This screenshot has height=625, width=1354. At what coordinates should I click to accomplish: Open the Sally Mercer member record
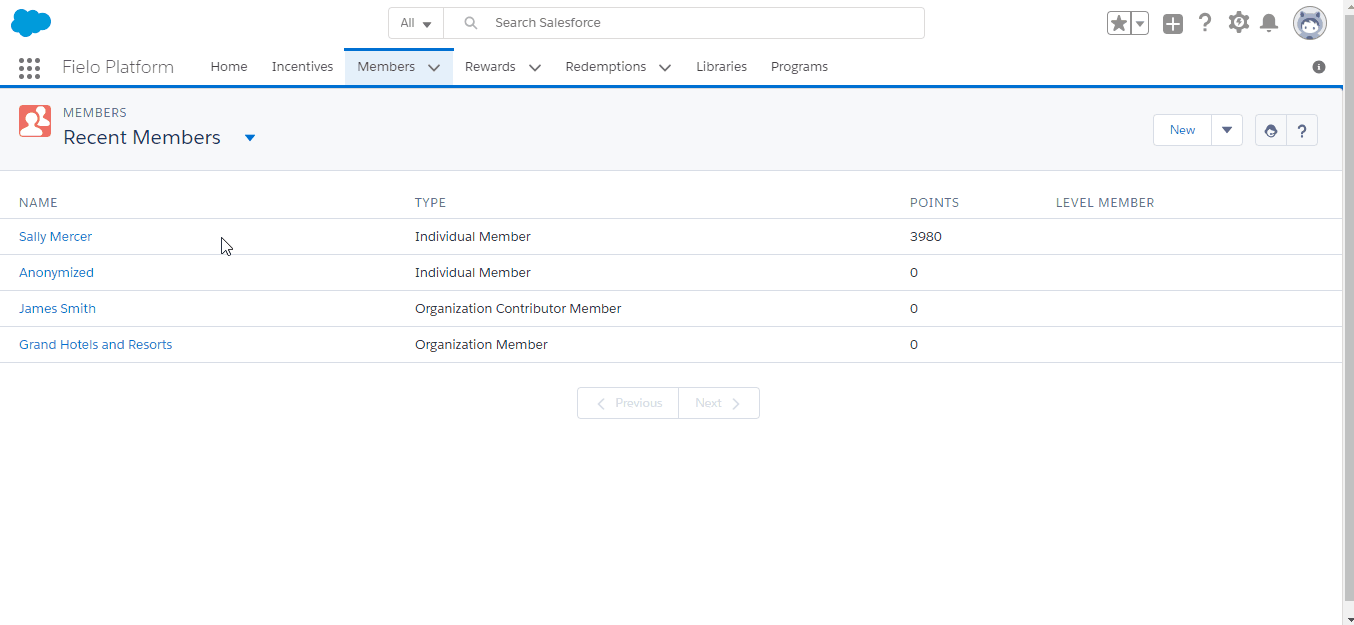click(55, 237)
